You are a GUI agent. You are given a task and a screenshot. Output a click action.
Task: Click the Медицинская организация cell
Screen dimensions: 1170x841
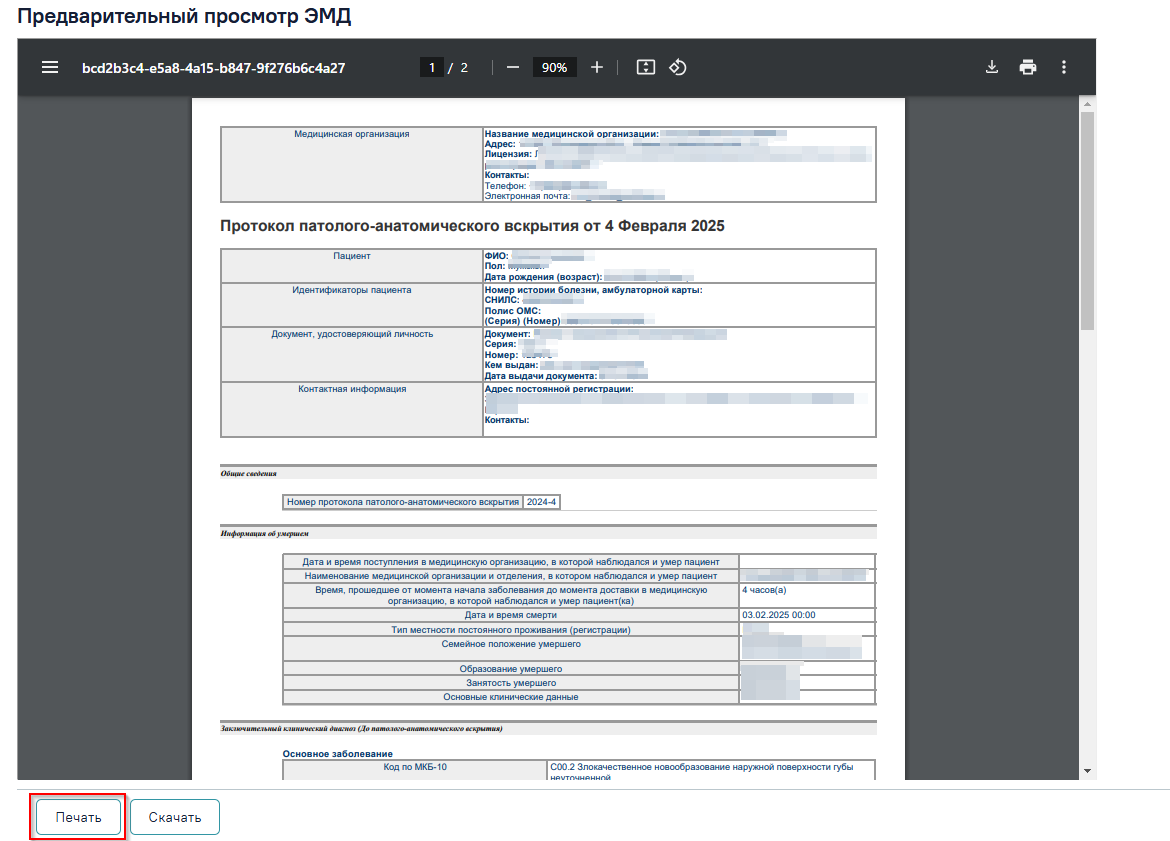pos(351,164)
